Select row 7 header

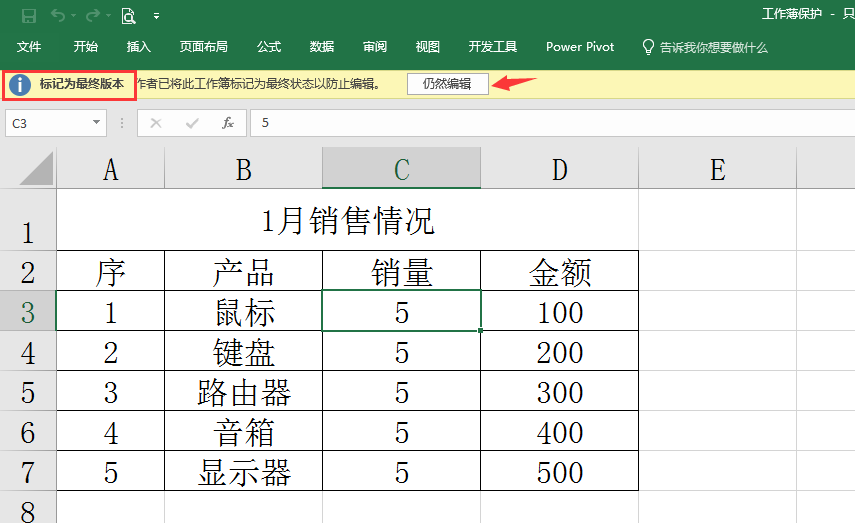pyautogui.click(x=28, y=471)
